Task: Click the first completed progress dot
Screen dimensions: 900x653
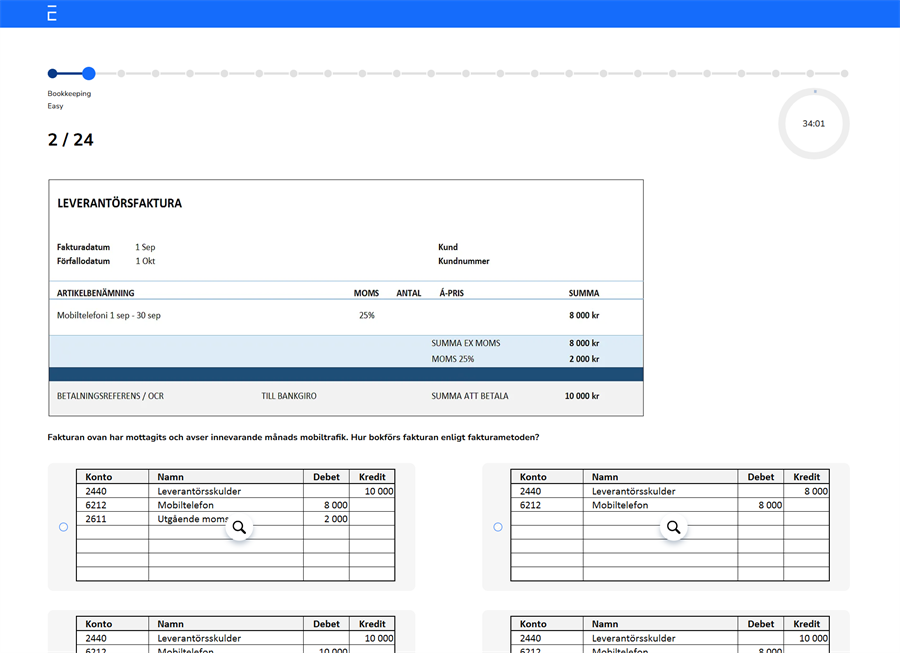Action: 50,73
